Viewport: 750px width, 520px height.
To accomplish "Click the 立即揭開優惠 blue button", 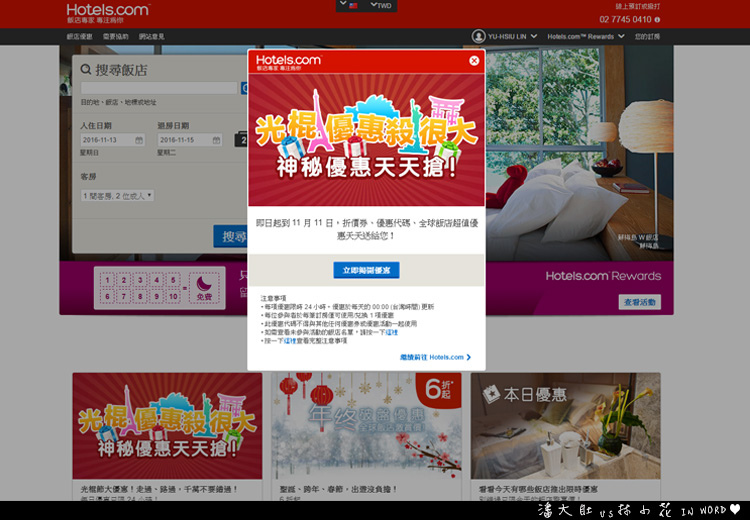I will tap(366, 270).
